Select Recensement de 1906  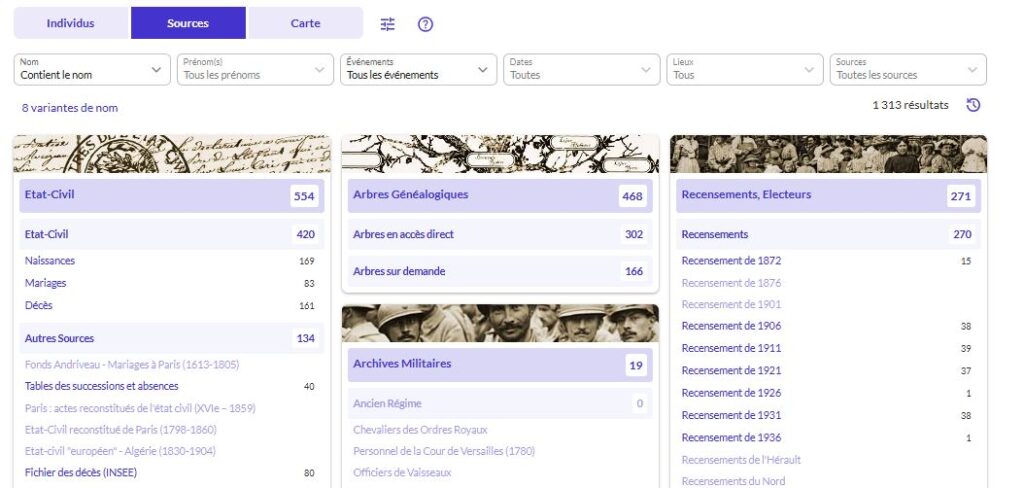731,326
